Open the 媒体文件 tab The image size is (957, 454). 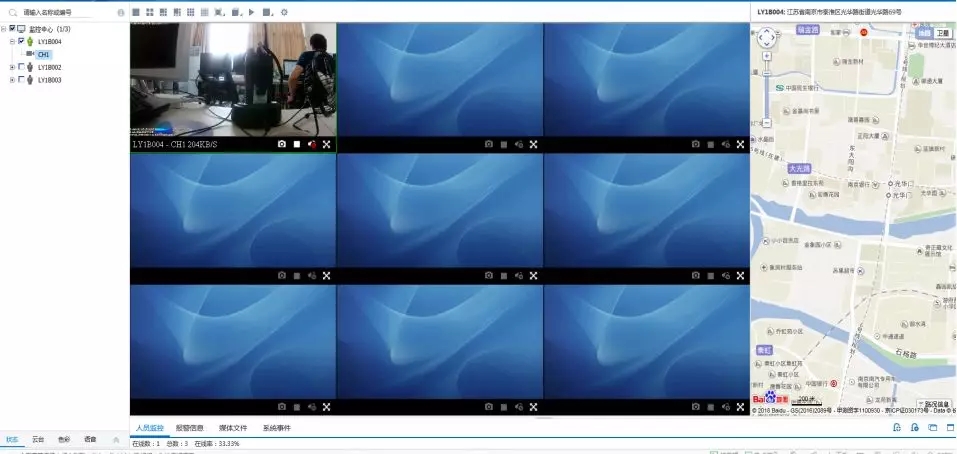pyautogui.click(x=233, y=428)
